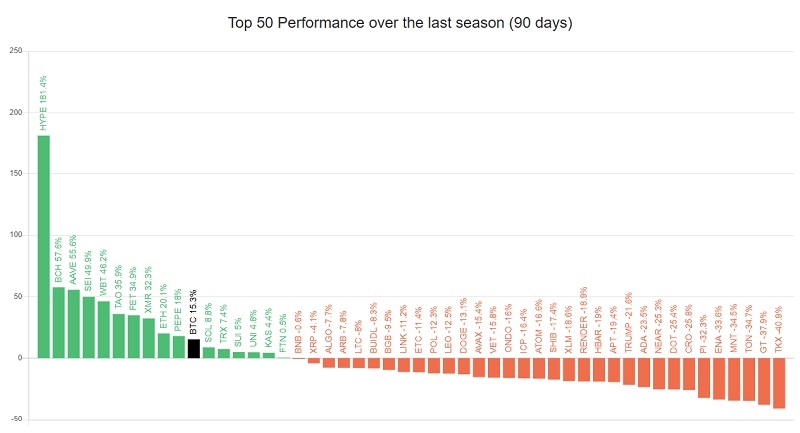Viewport: 800px width, 433px height.
Task: Click the DOGE -13.1% label
Action: (x=464, y=323)
